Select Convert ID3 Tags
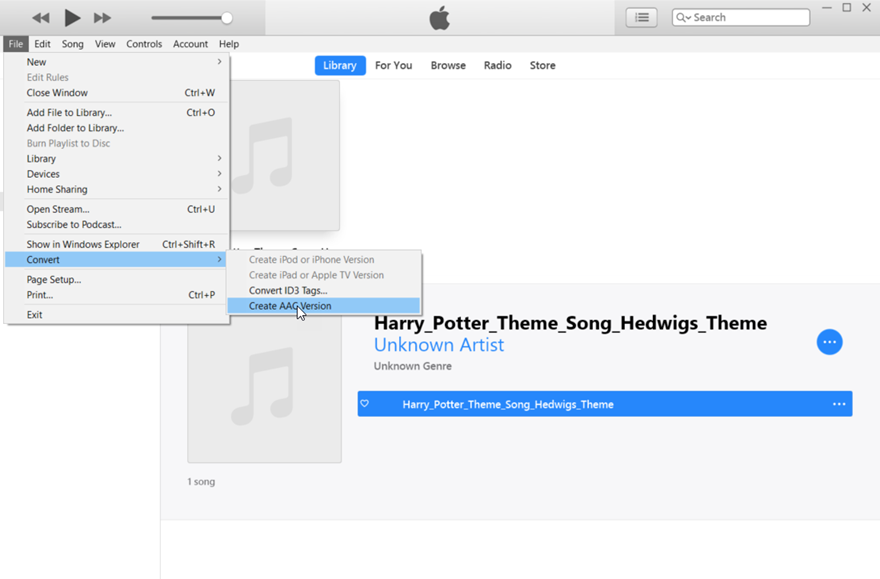Image resolution: width=880 pixels, height=579 pixels. 324,290
